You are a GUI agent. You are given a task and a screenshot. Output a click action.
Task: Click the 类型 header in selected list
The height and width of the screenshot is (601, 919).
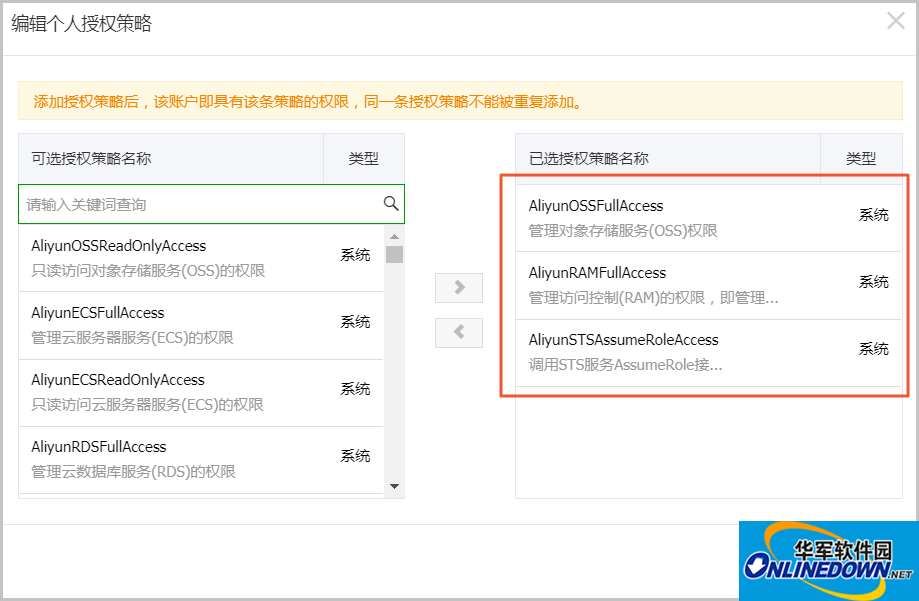[x=860, y=158]
